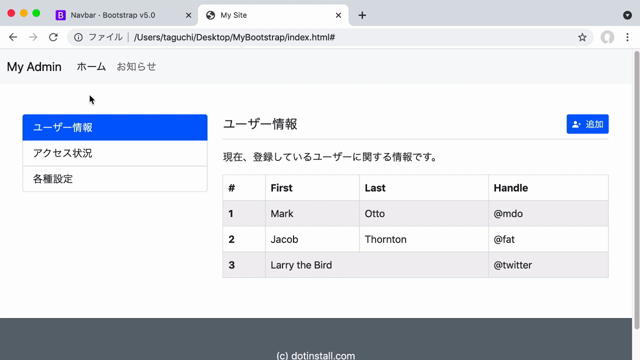Click the @mdo handle cell
Screen dimensions: 640x360
click(548, 213)
